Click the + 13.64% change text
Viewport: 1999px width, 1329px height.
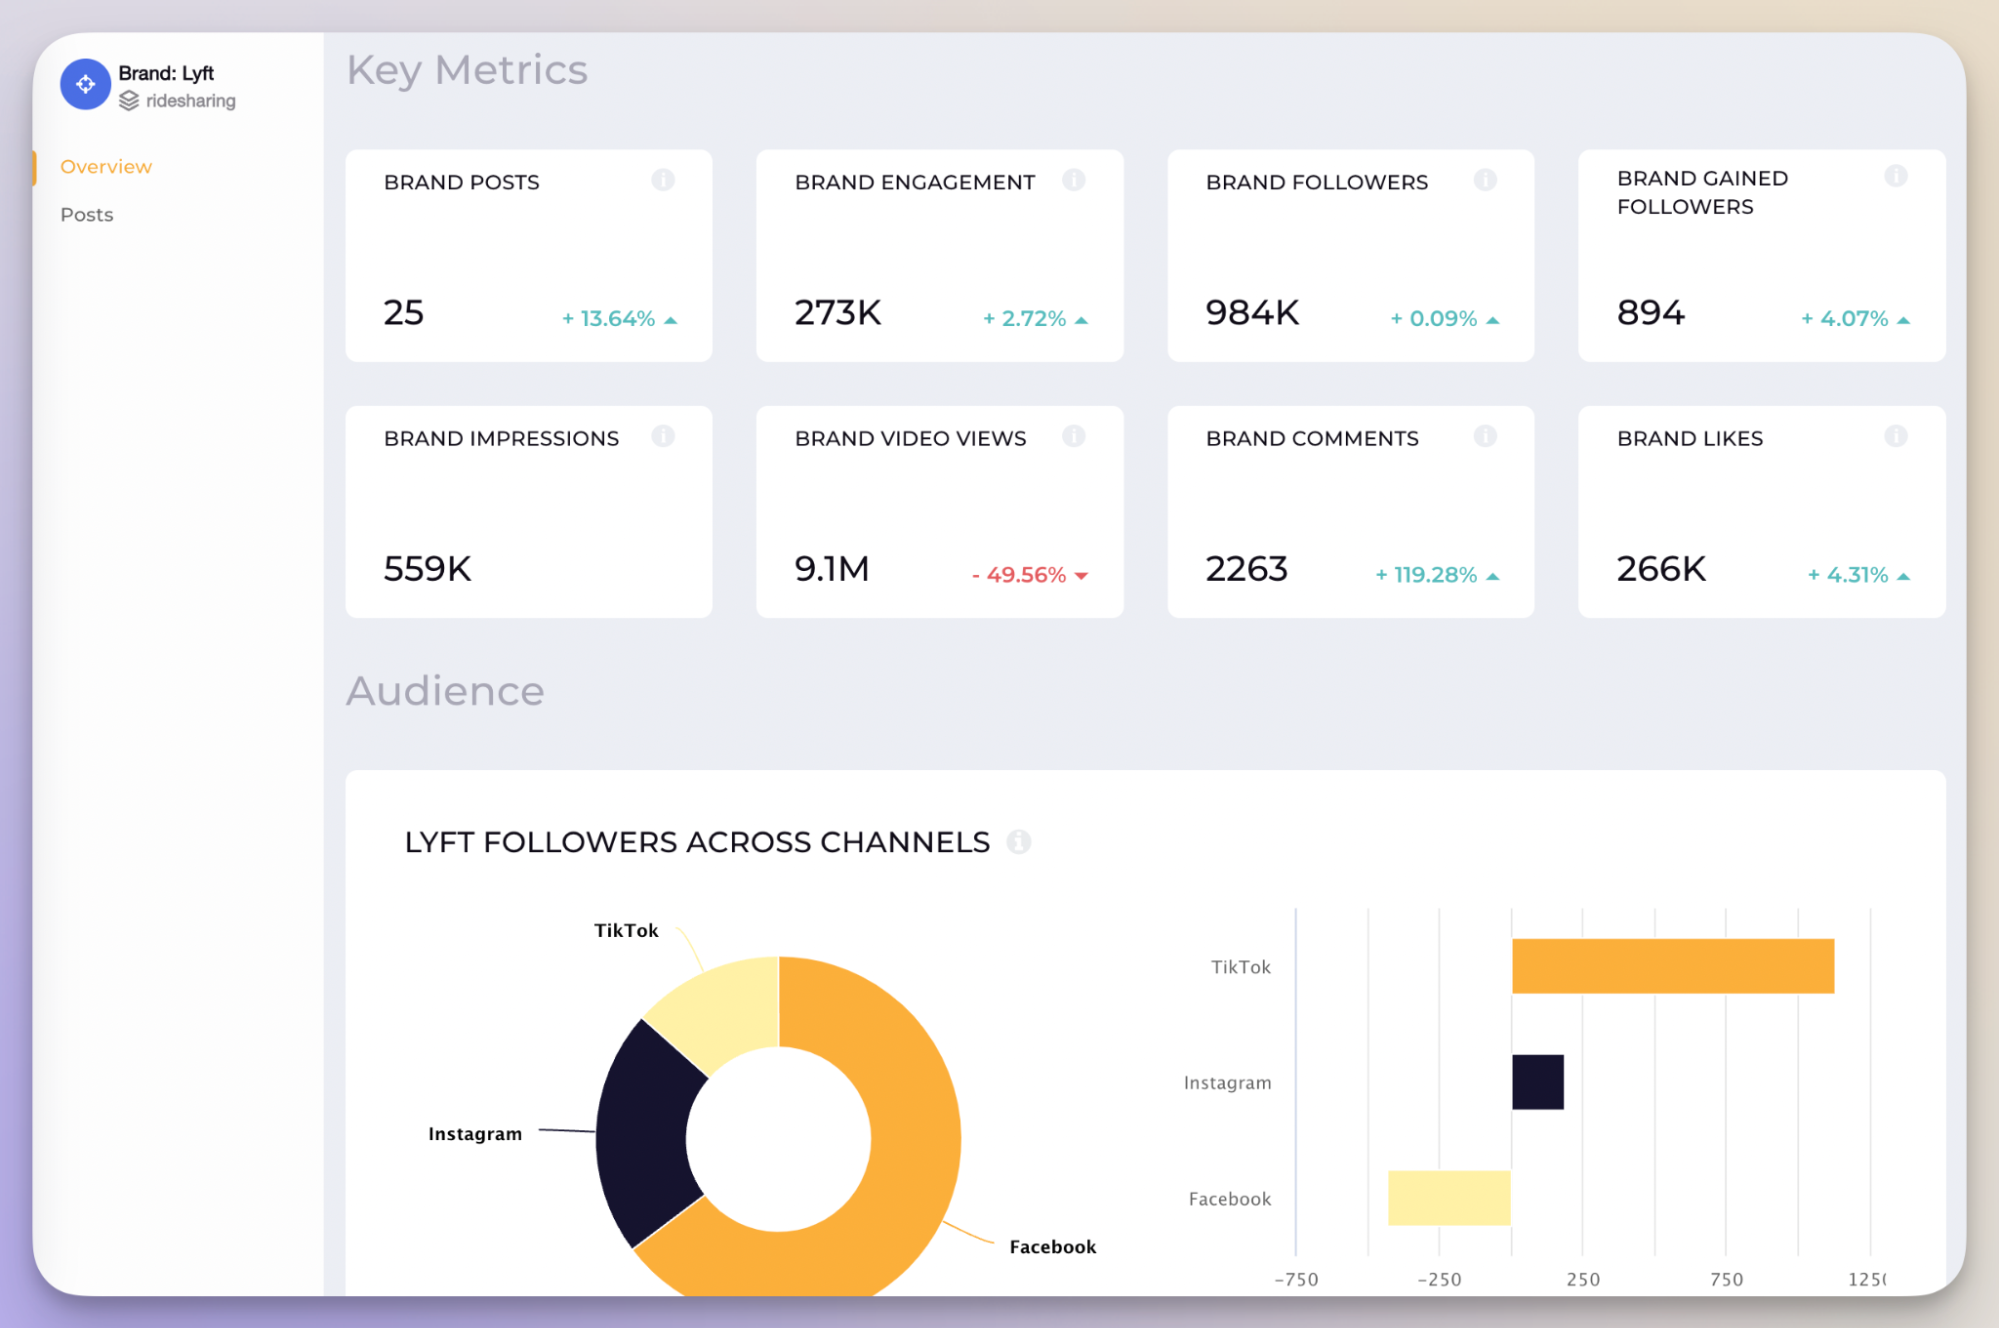[608, 319]
